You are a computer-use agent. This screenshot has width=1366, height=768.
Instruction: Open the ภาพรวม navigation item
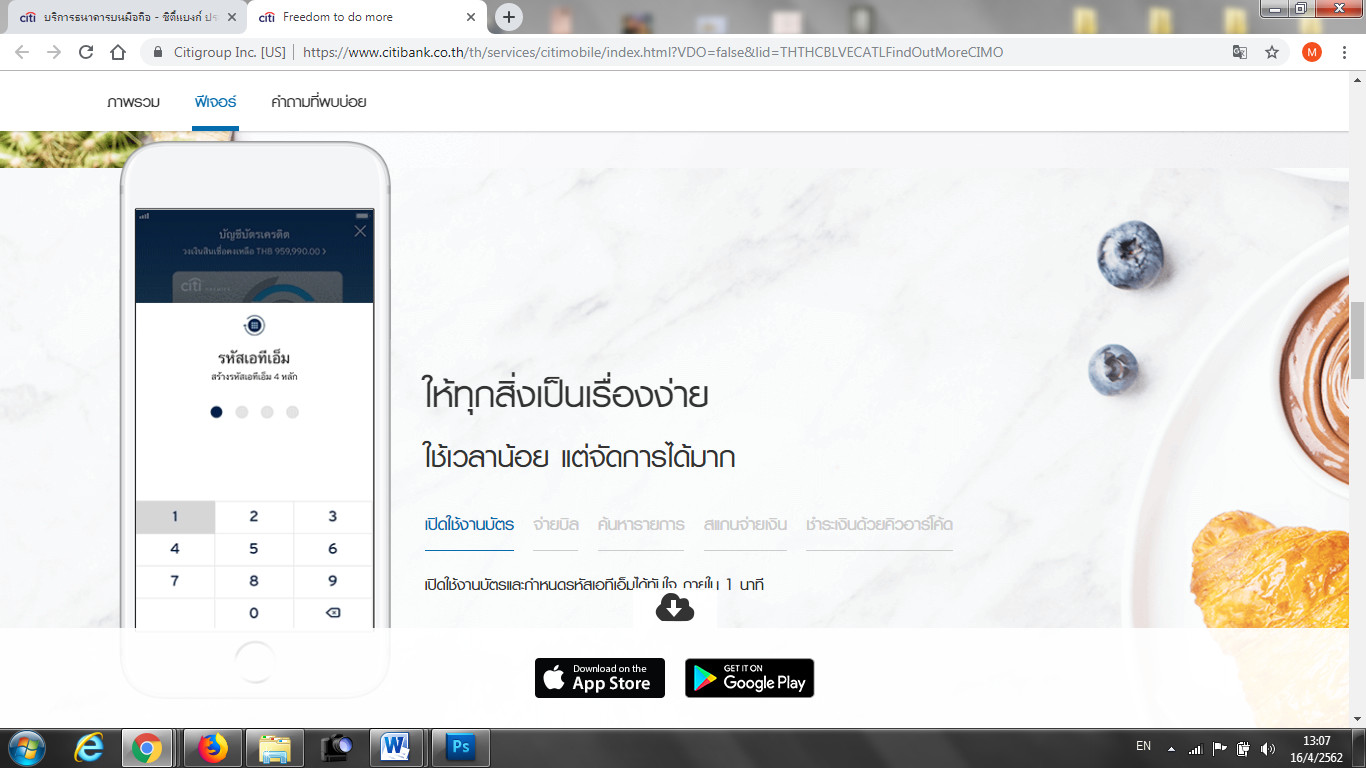pos(133,101)
